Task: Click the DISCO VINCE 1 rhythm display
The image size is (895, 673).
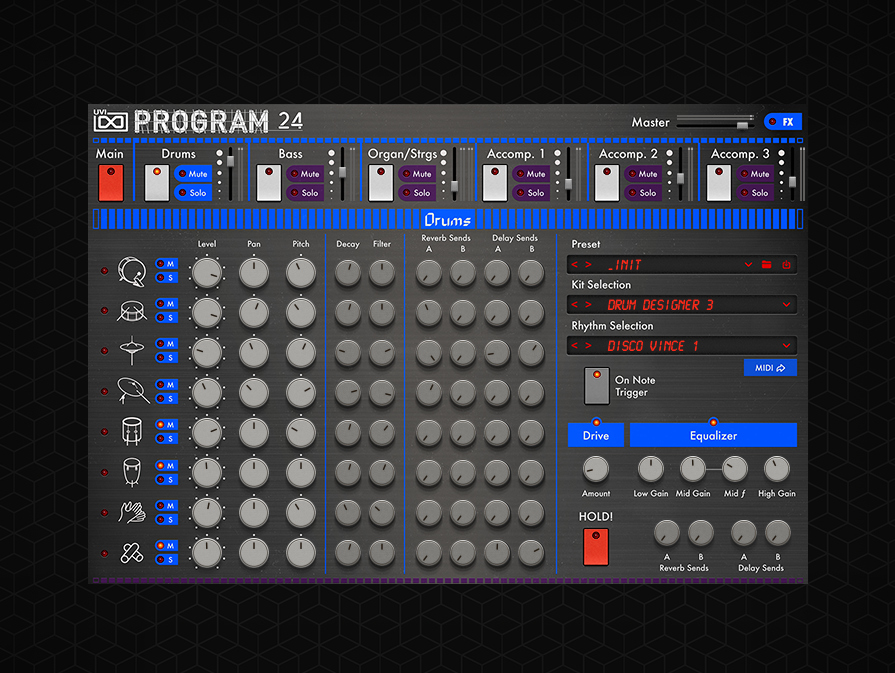Action: [653, 346]
